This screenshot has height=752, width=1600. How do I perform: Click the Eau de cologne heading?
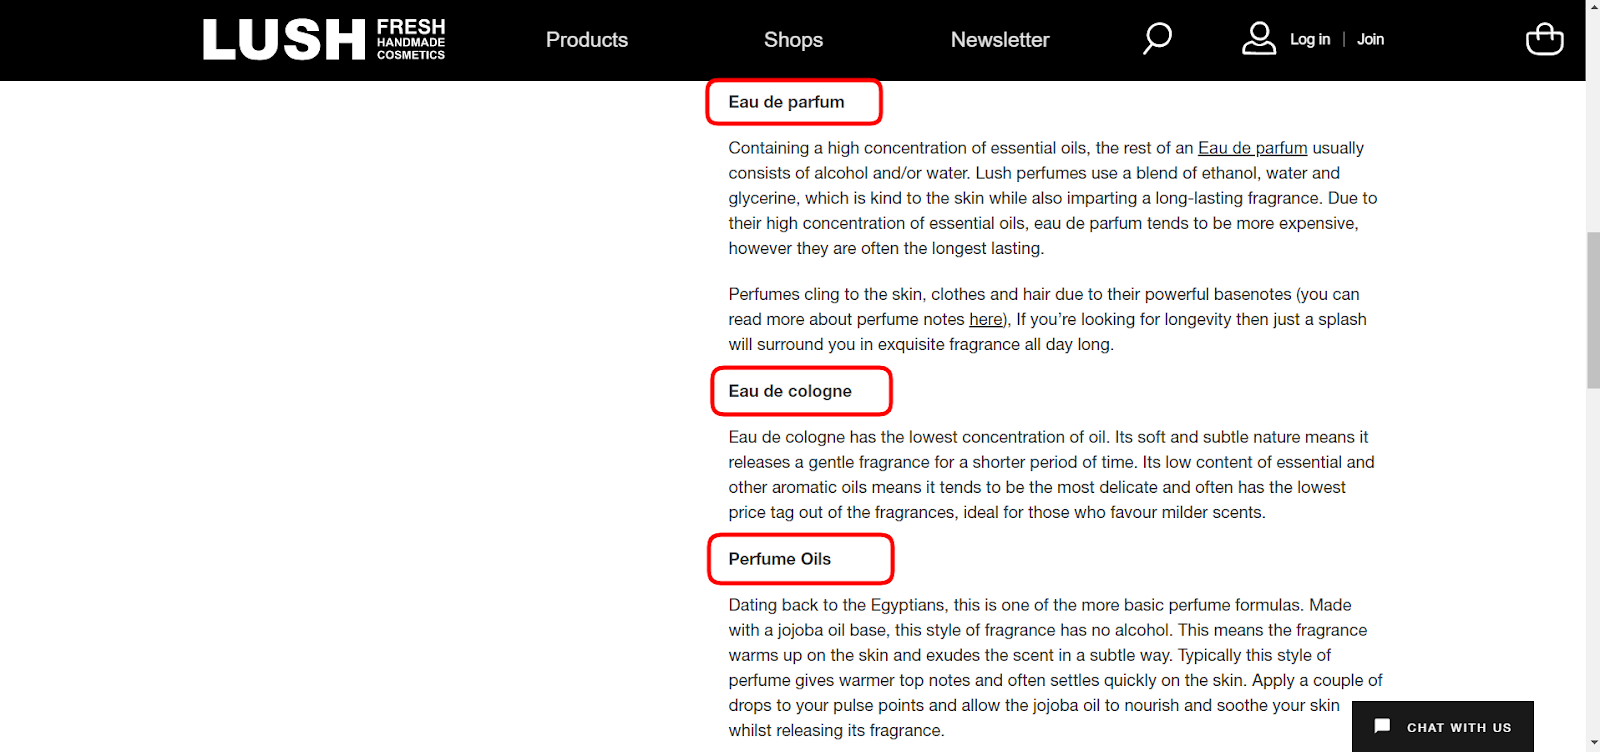point(790,391)
